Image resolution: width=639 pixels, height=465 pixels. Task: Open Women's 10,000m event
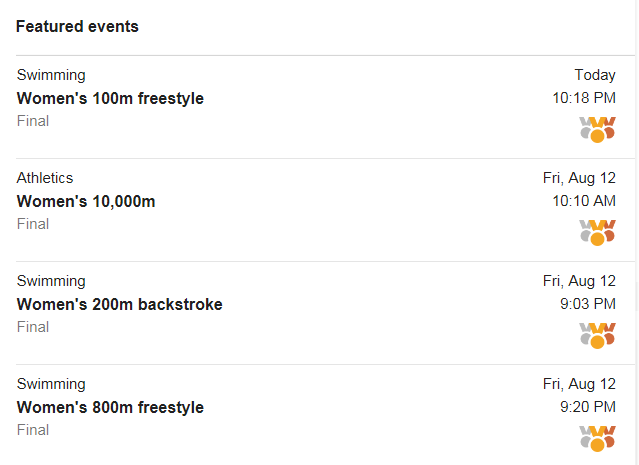point(86,202)
